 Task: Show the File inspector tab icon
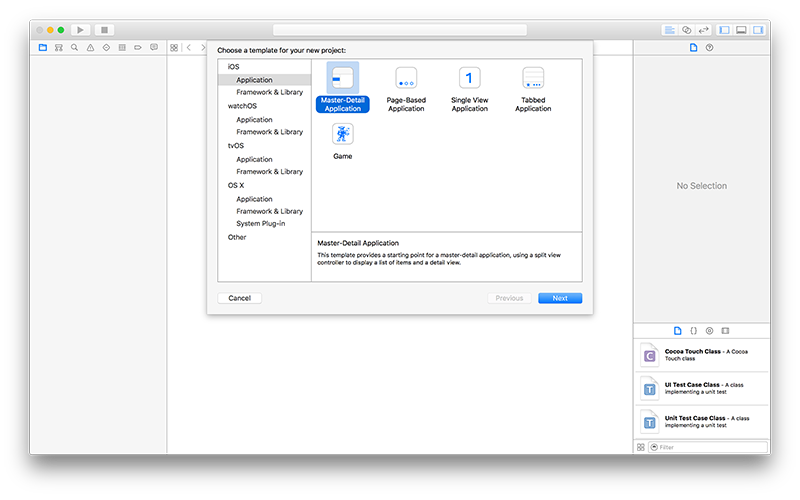pos(693,47)
